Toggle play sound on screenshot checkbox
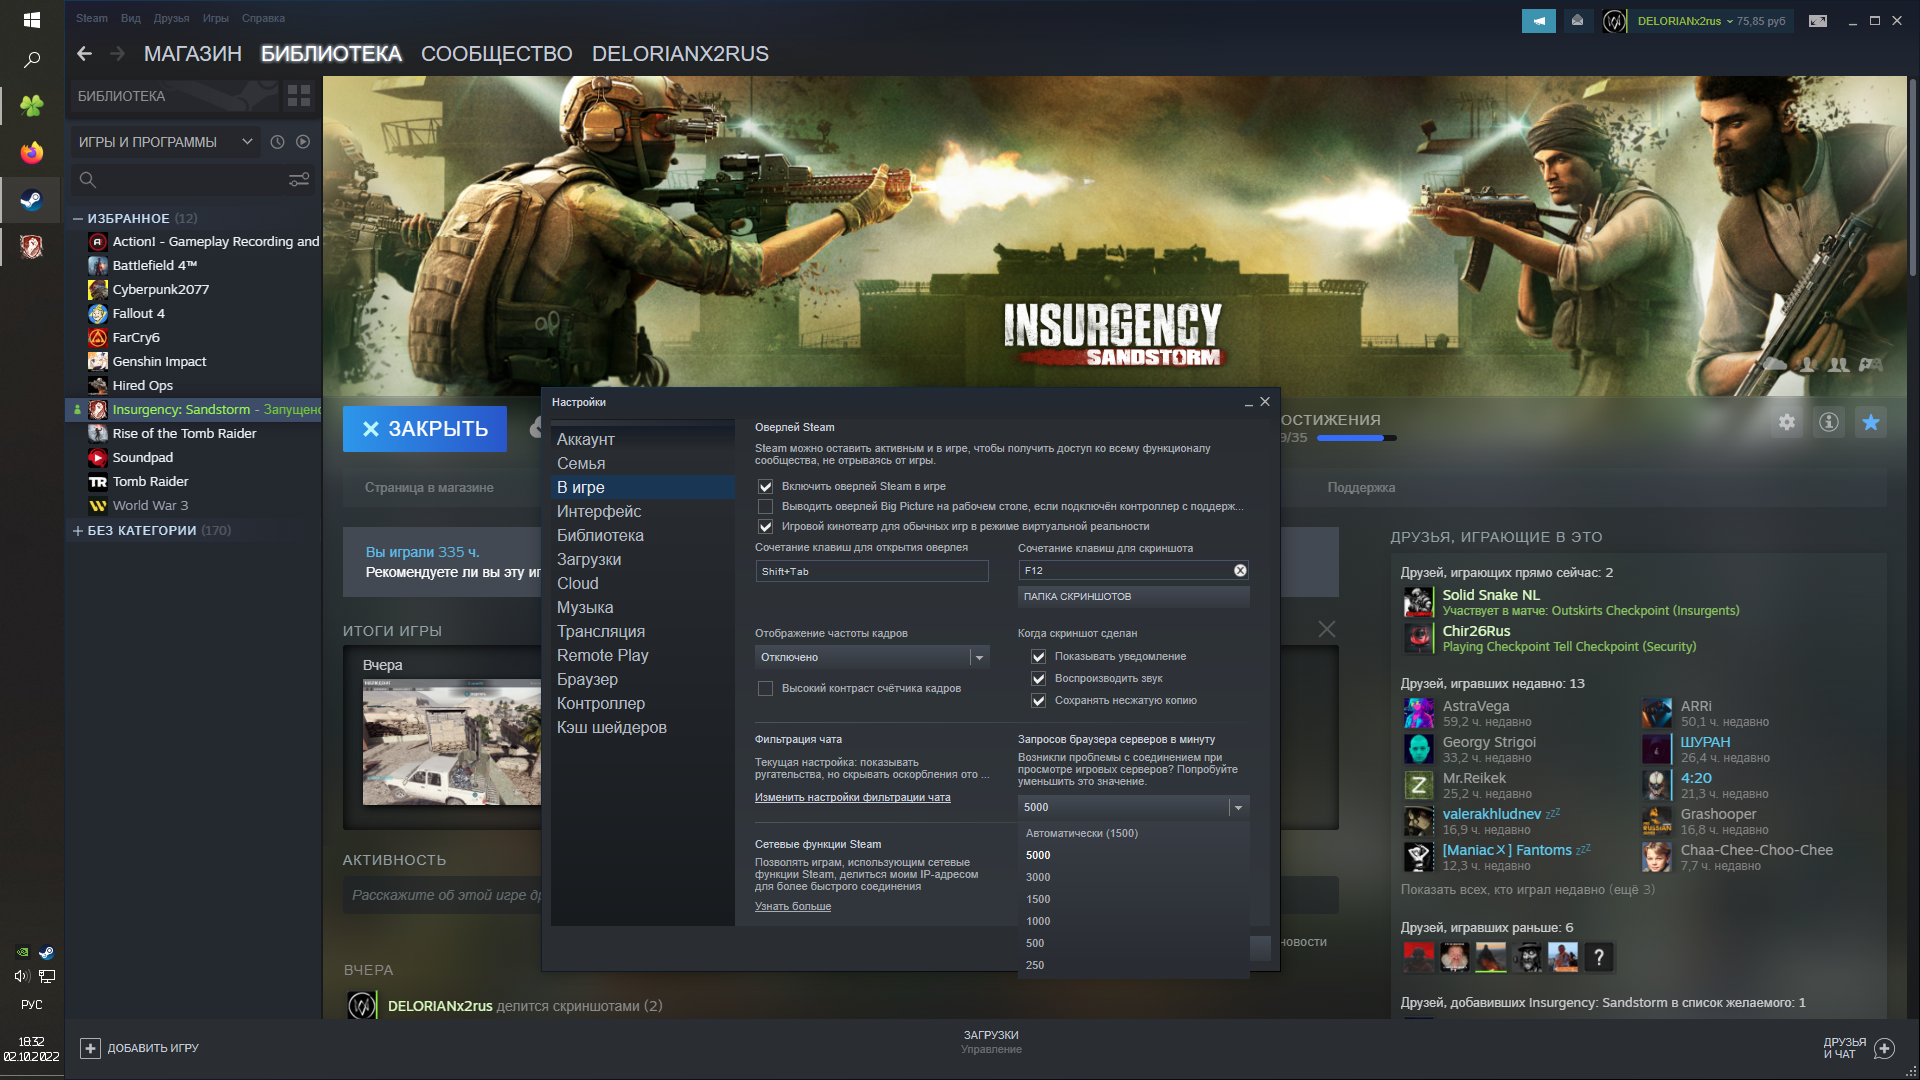Image resolution: width=1920 pixels, height=1080 pixels. tap(1039, 678)
